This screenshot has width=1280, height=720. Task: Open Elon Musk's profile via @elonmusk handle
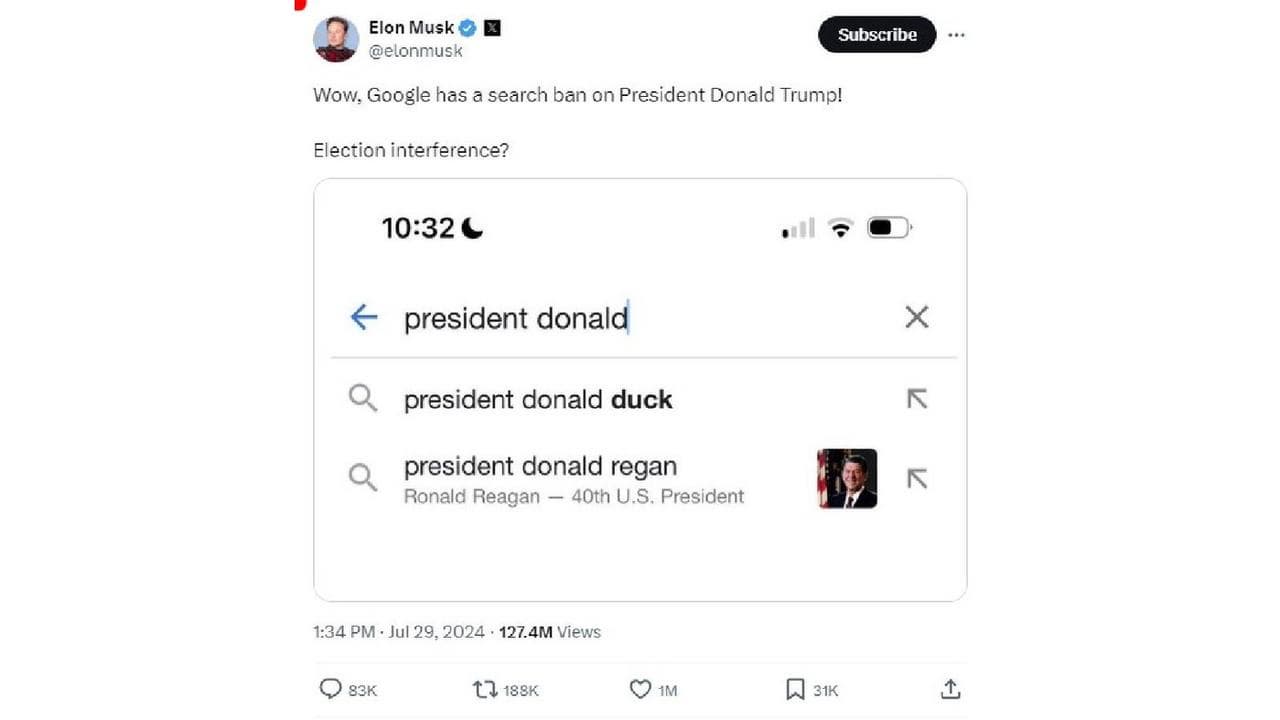[415, 51]
